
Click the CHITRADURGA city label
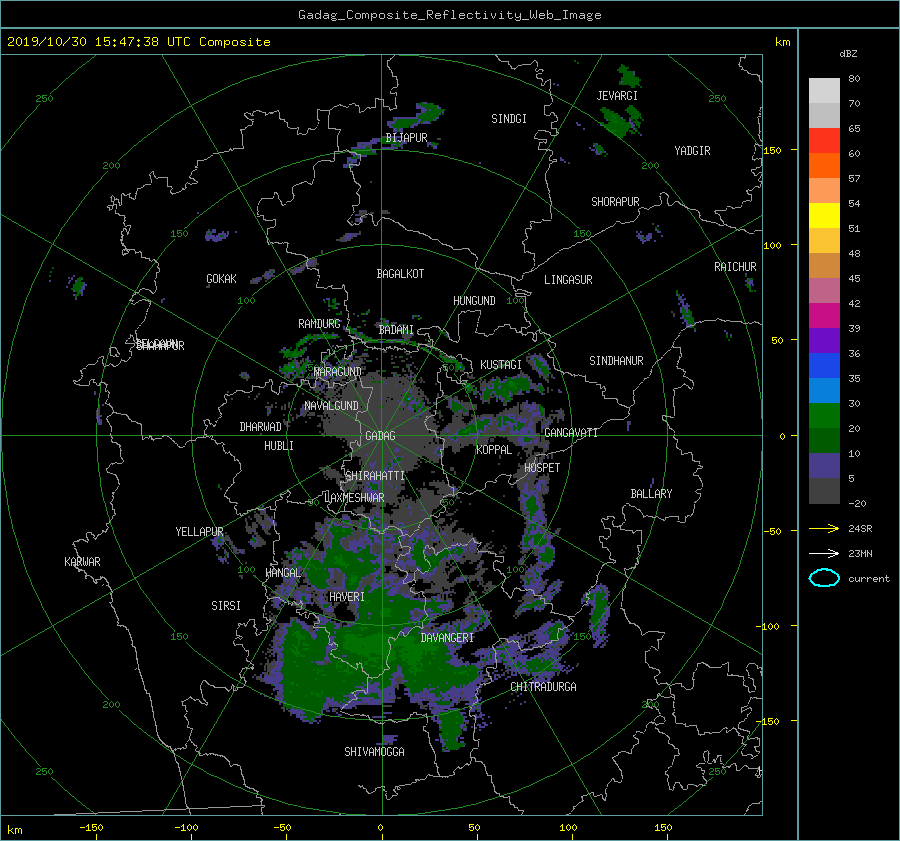543,687
